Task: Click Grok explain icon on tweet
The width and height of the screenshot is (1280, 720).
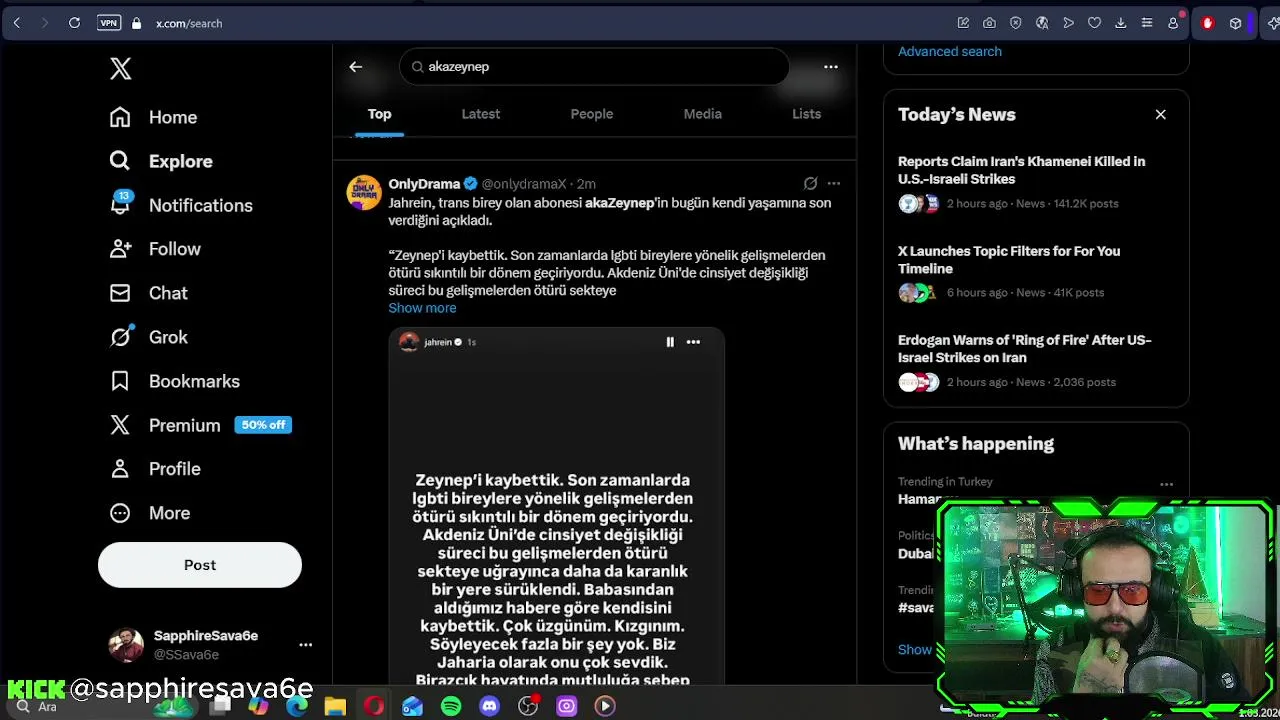Action: [x=810, y=184]
